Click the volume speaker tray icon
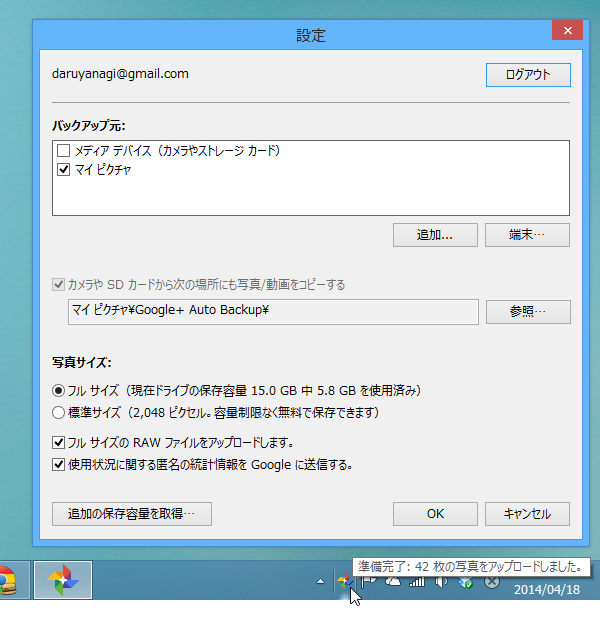This screenshot has height=619, width=600. pos(441,581)
